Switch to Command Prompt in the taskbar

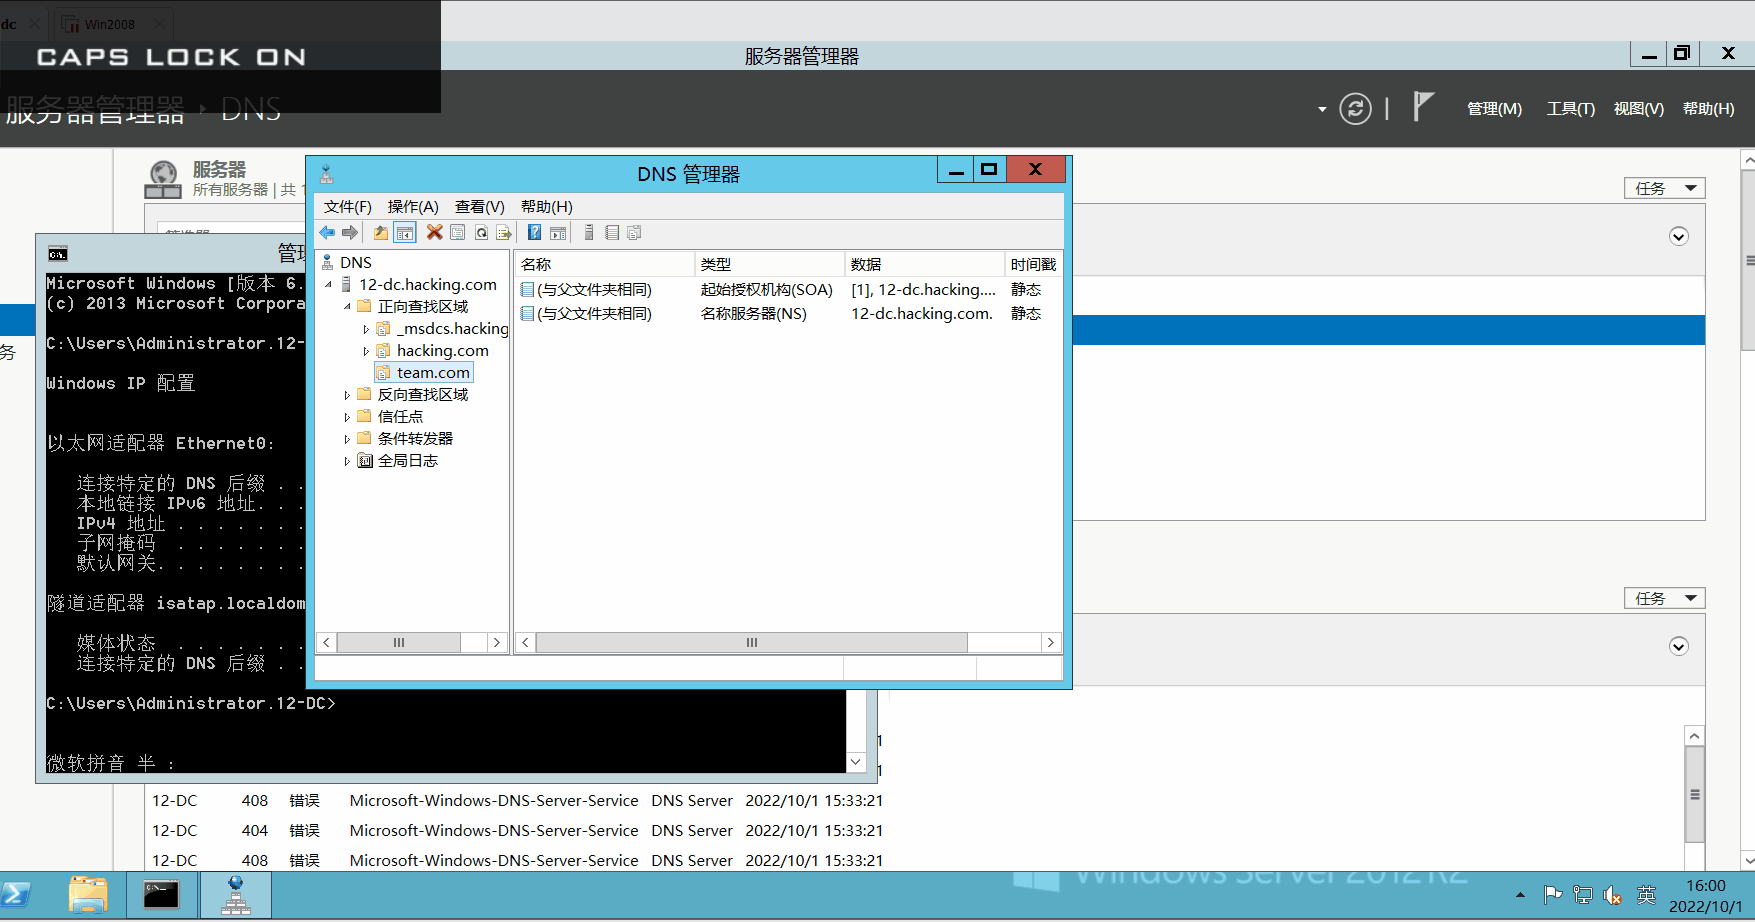tap(161, 895)
